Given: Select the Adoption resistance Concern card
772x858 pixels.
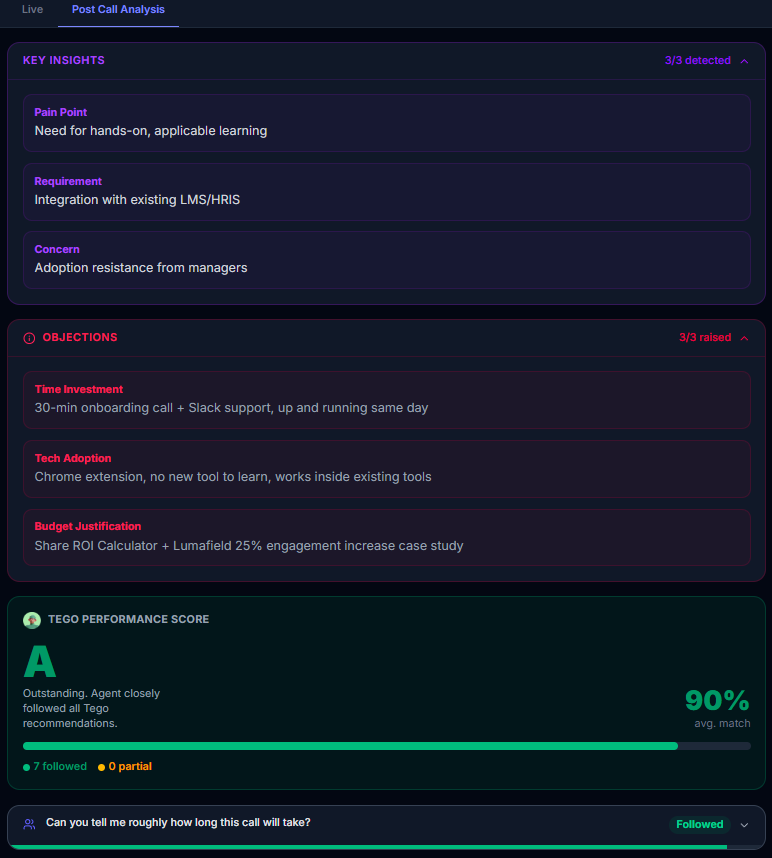Looking at the screenshot, I should [x=386, y=259].
